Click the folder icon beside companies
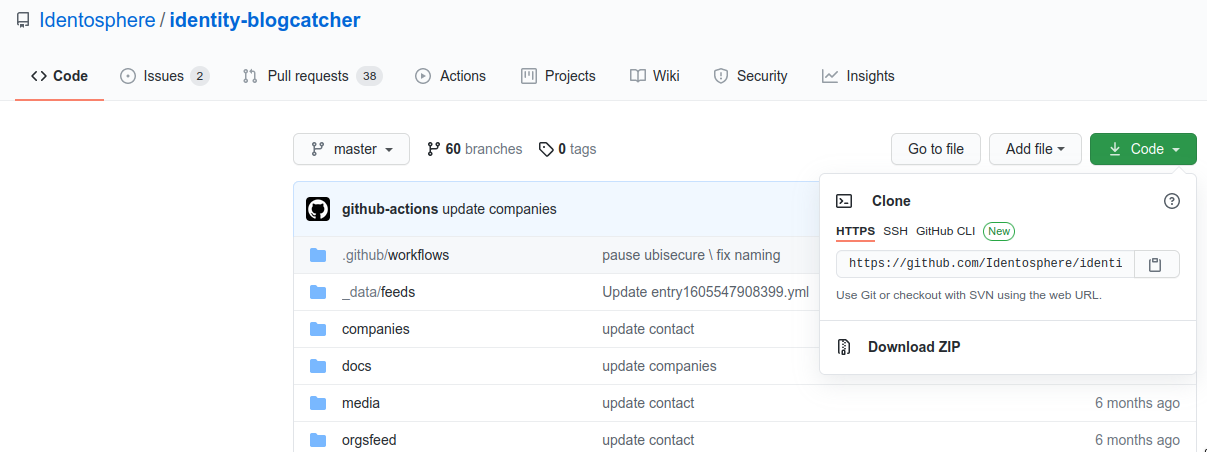 [318, 329]
